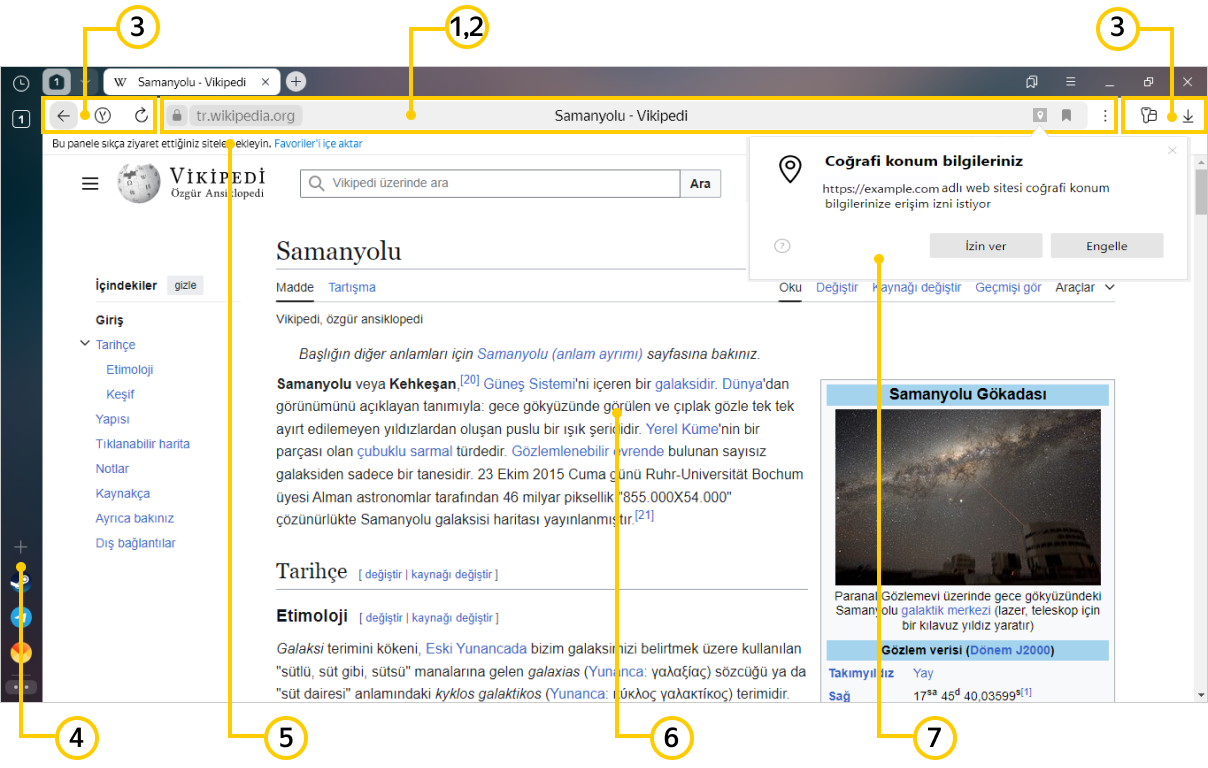Click the Engelle button in the location popup
The width and height of the screenshot is (1208, 768).
point(1106,246)
